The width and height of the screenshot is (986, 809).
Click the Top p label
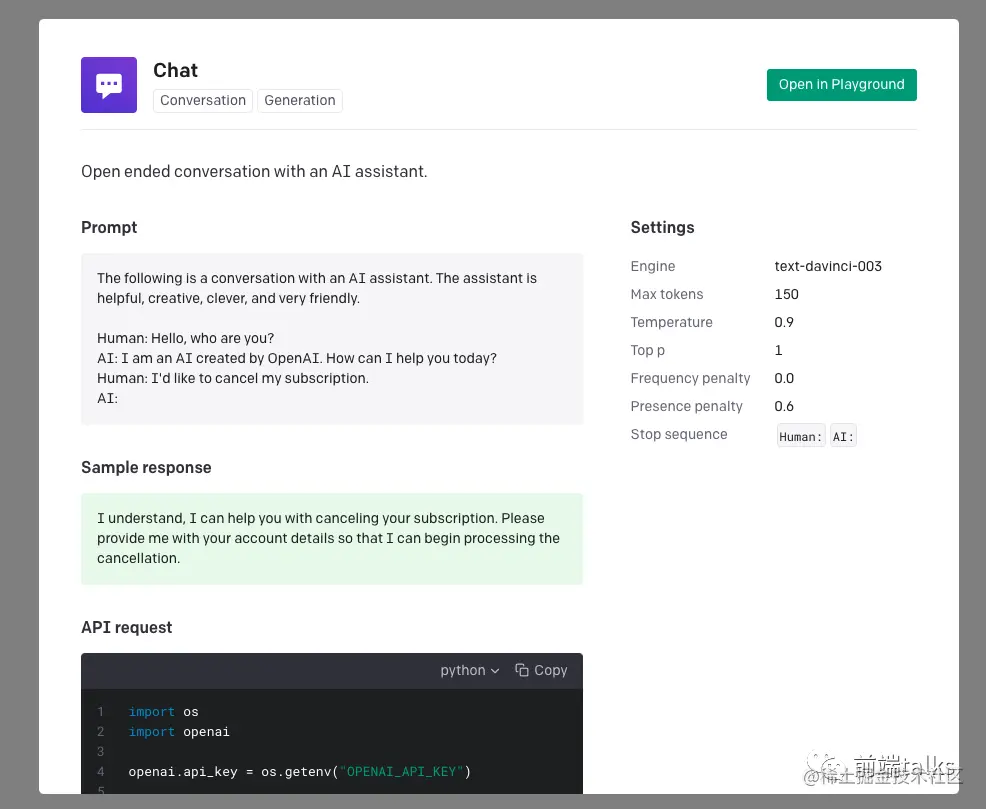648,350
